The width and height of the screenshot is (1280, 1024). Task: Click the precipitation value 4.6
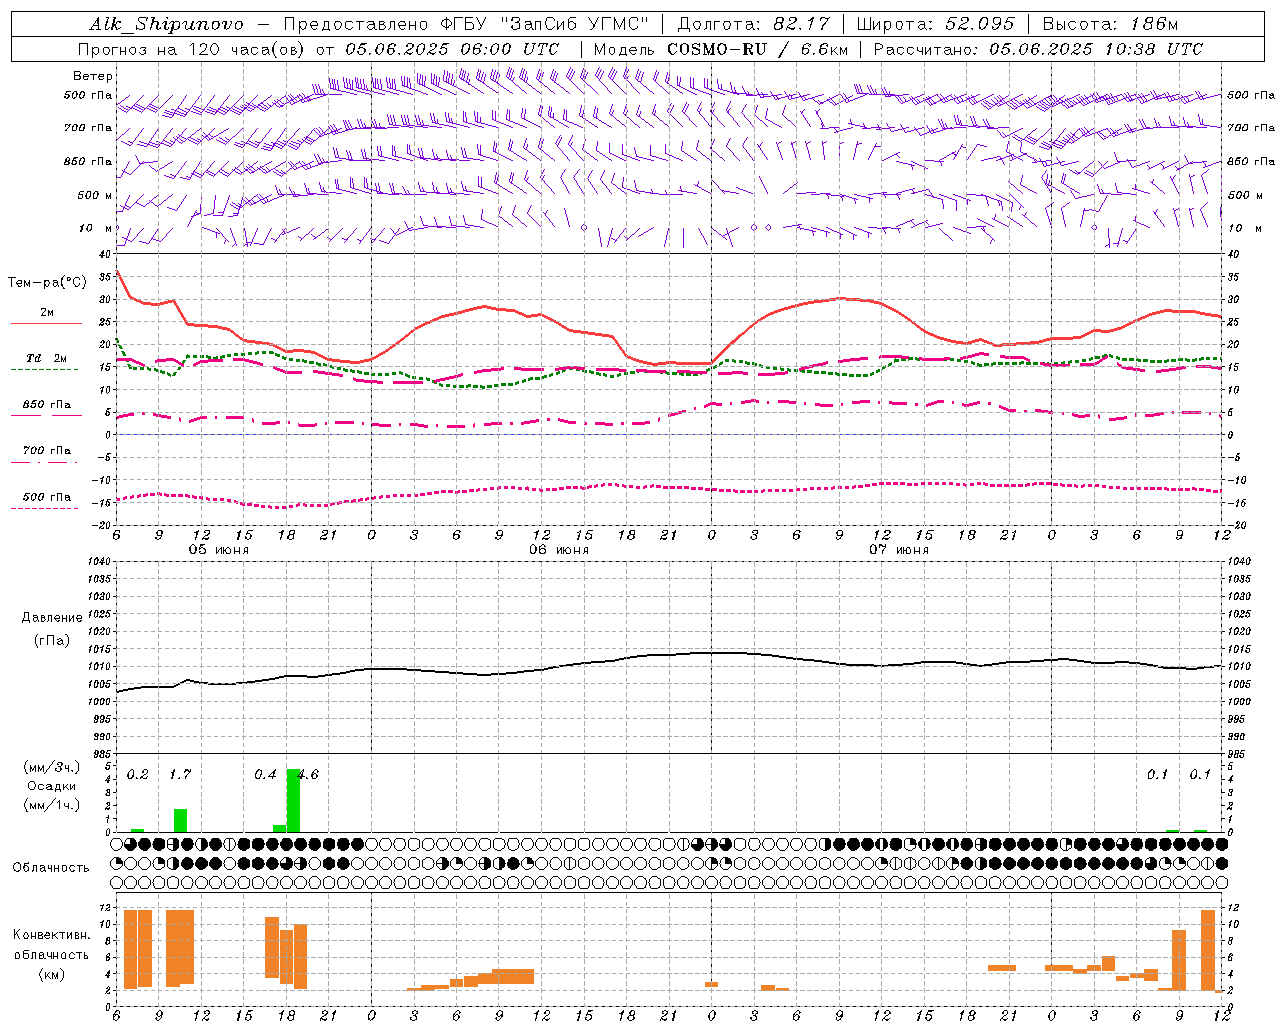click(x=308, y=775)
